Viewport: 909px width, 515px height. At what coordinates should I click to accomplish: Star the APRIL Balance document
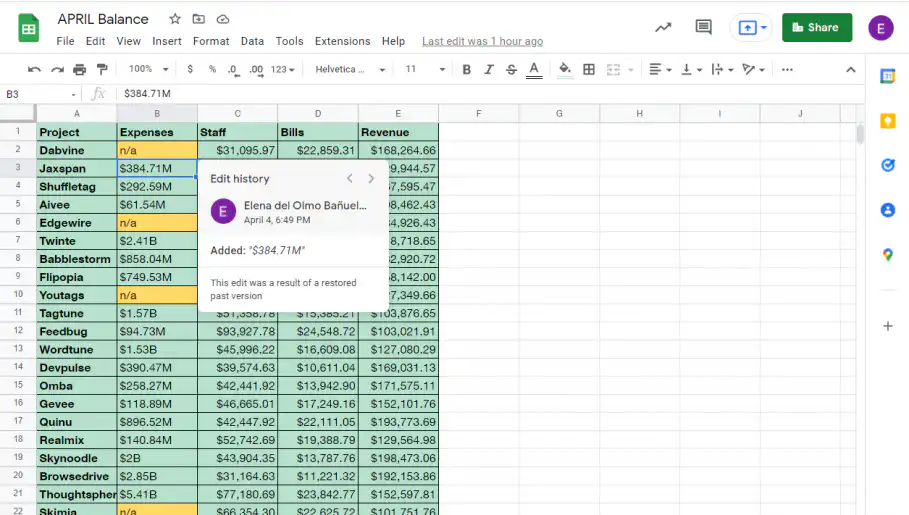[174, 19]
